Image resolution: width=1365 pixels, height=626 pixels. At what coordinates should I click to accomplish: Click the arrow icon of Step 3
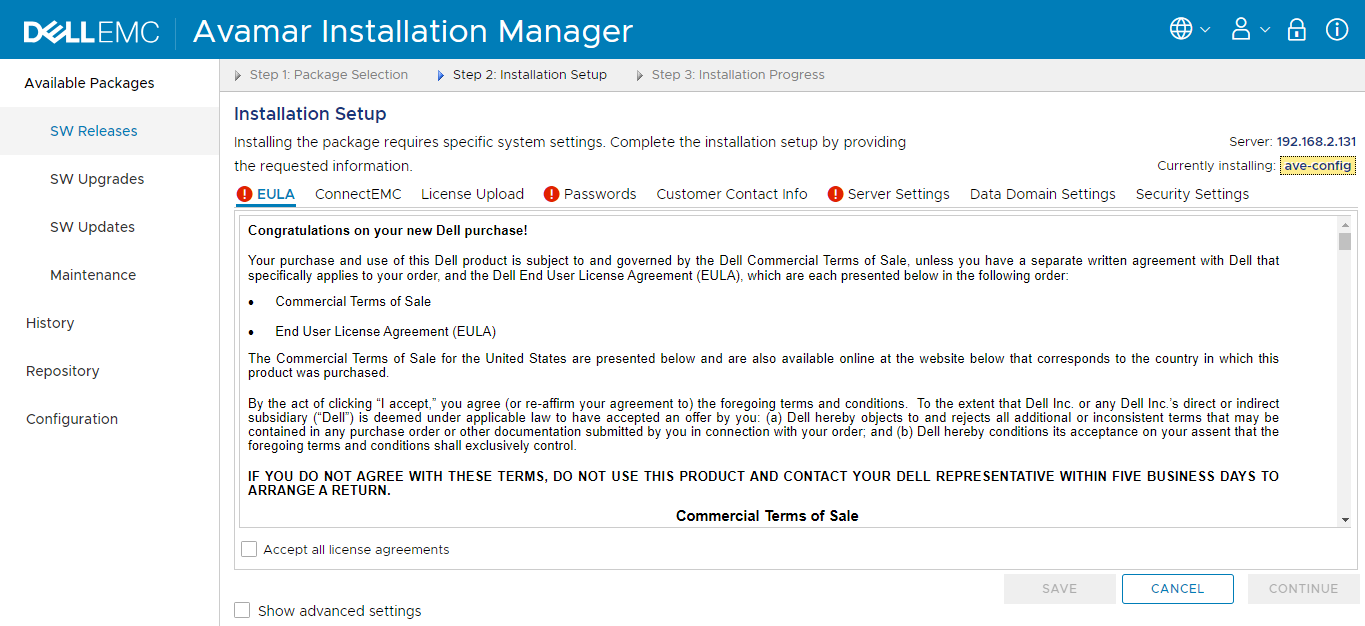tap(640, 75)
